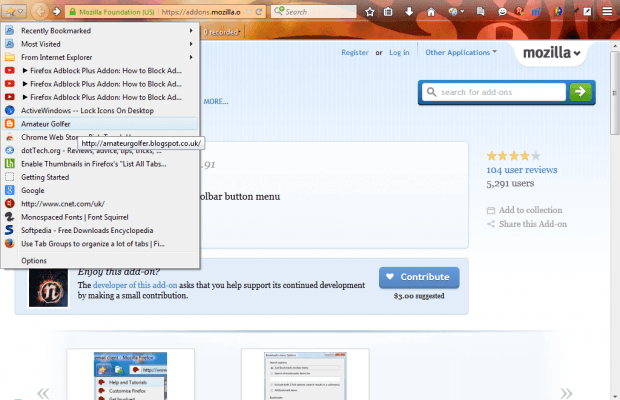The width and height of the screenshot is (620, 400).
Task: Go to previous screenshots arrow
Action: (x=43, y=393)
